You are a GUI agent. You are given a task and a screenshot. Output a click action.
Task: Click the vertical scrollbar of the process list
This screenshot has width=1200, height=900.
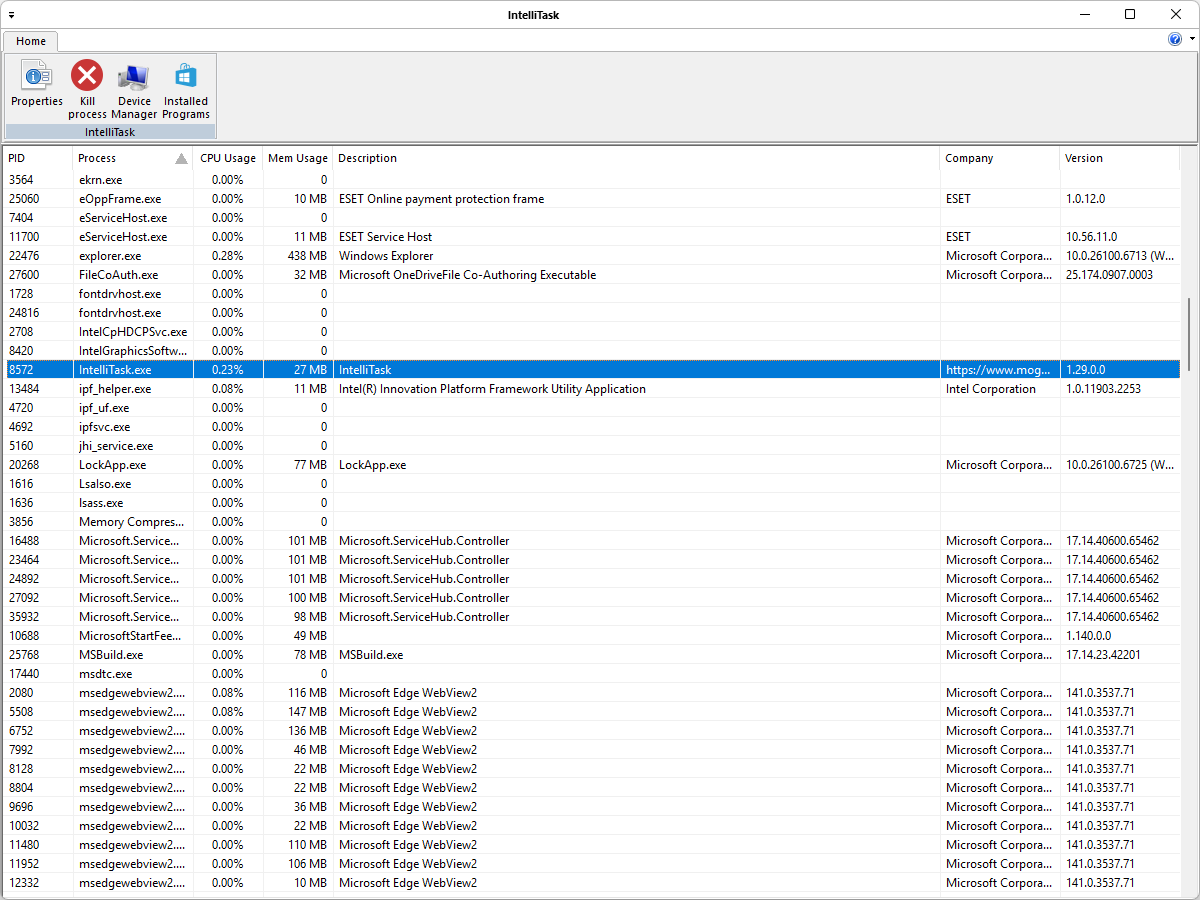click(x=1188, y=336)
